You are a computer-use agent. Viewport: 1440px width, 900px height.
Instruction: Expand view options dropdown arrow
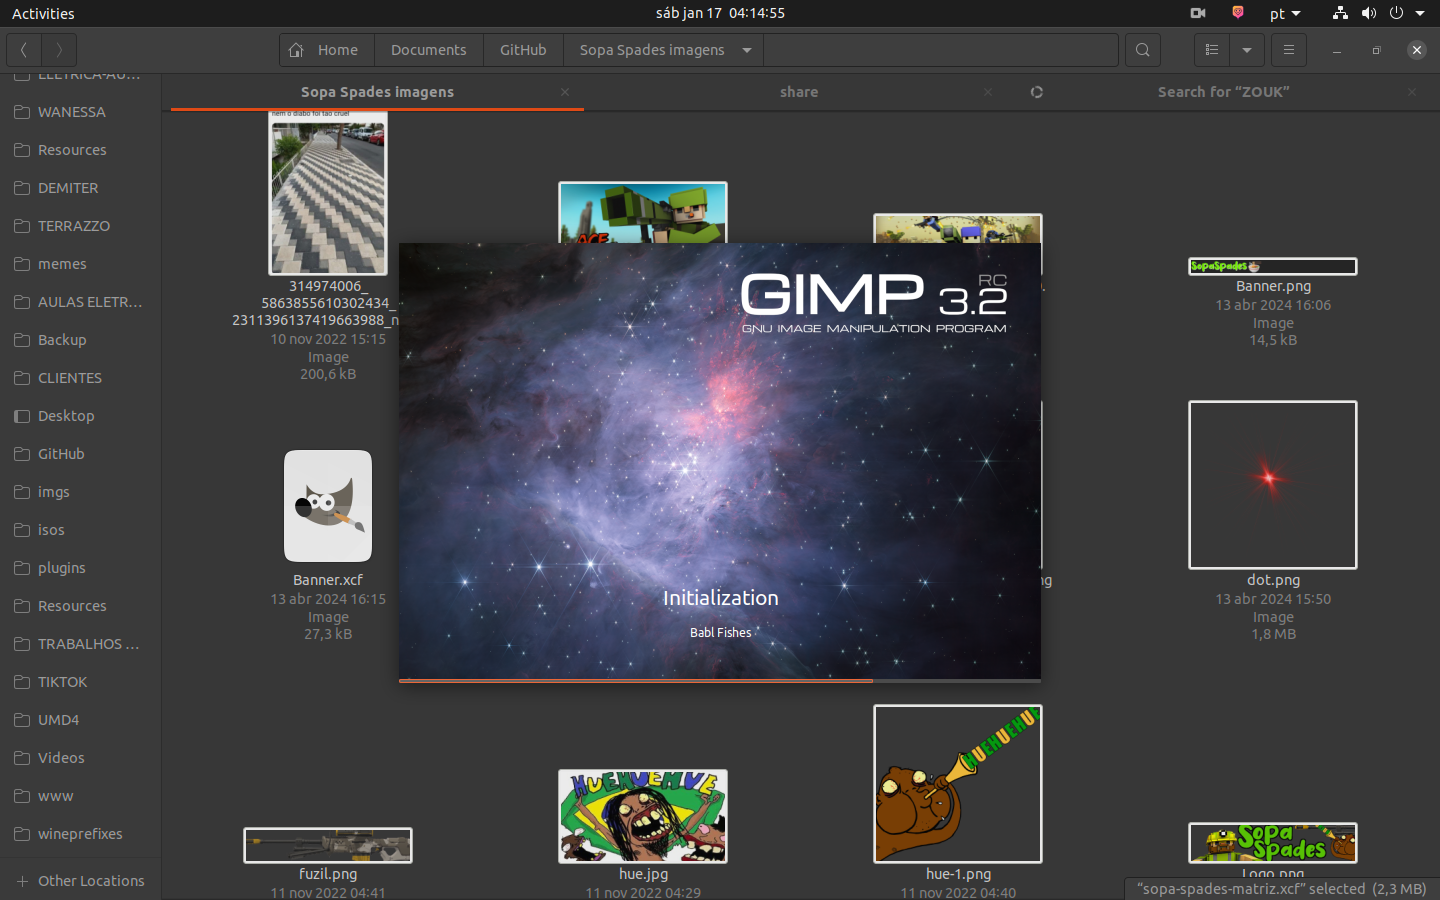1247,50
